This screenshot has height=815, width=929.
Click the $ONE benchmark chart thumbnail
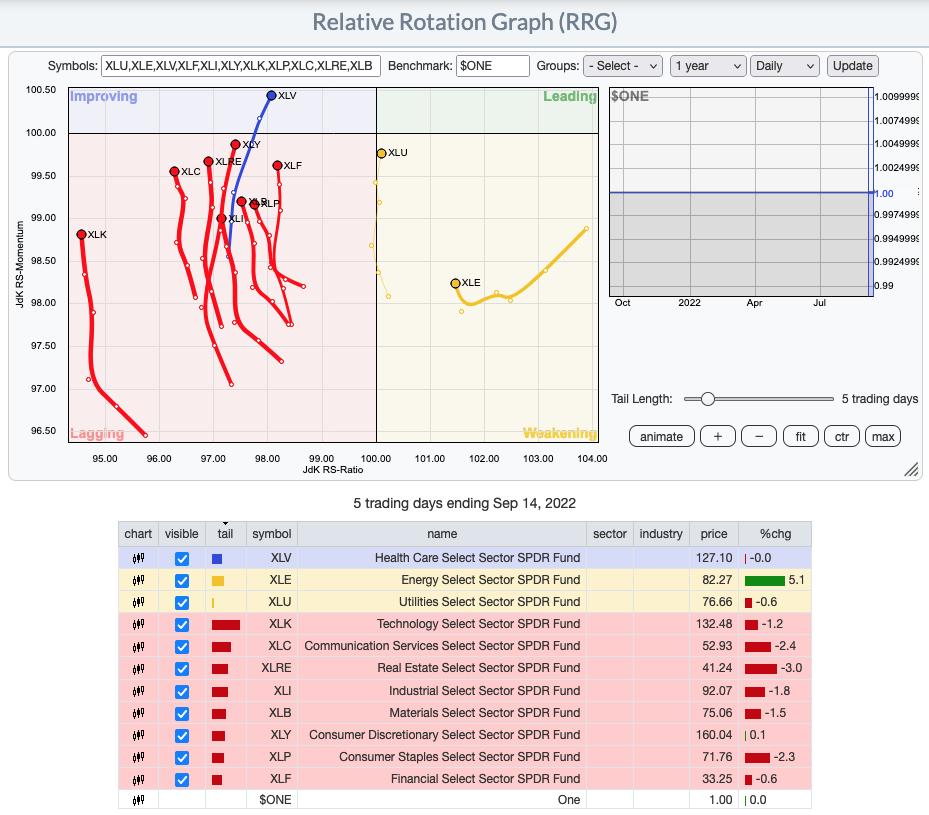(741, 192)
